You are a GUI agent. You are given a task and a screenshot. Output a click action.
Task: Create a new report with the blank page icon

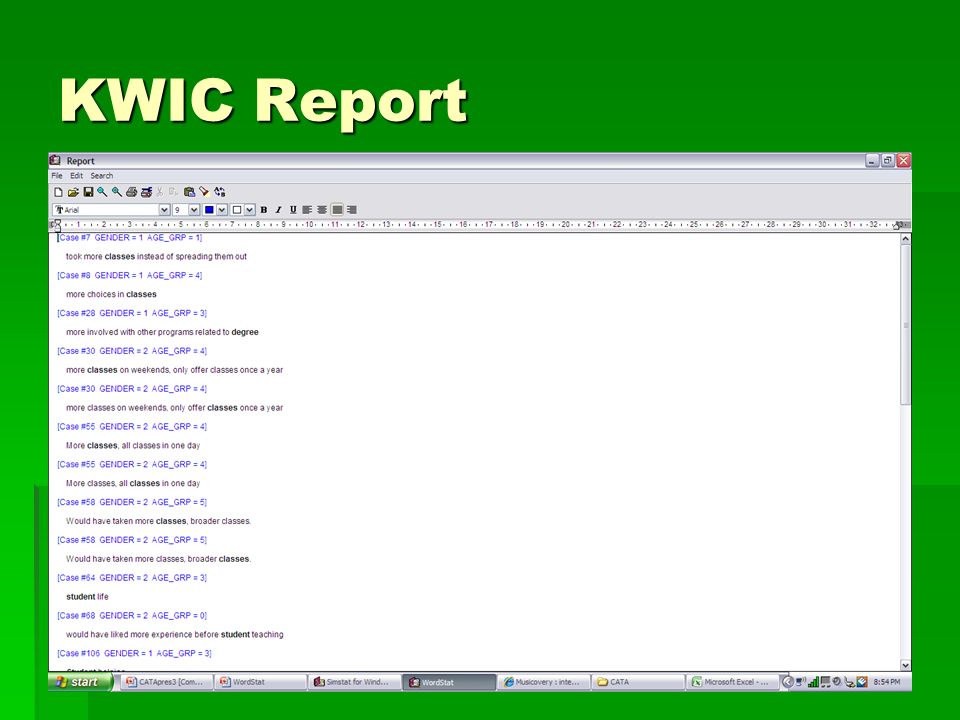(59, 192)
